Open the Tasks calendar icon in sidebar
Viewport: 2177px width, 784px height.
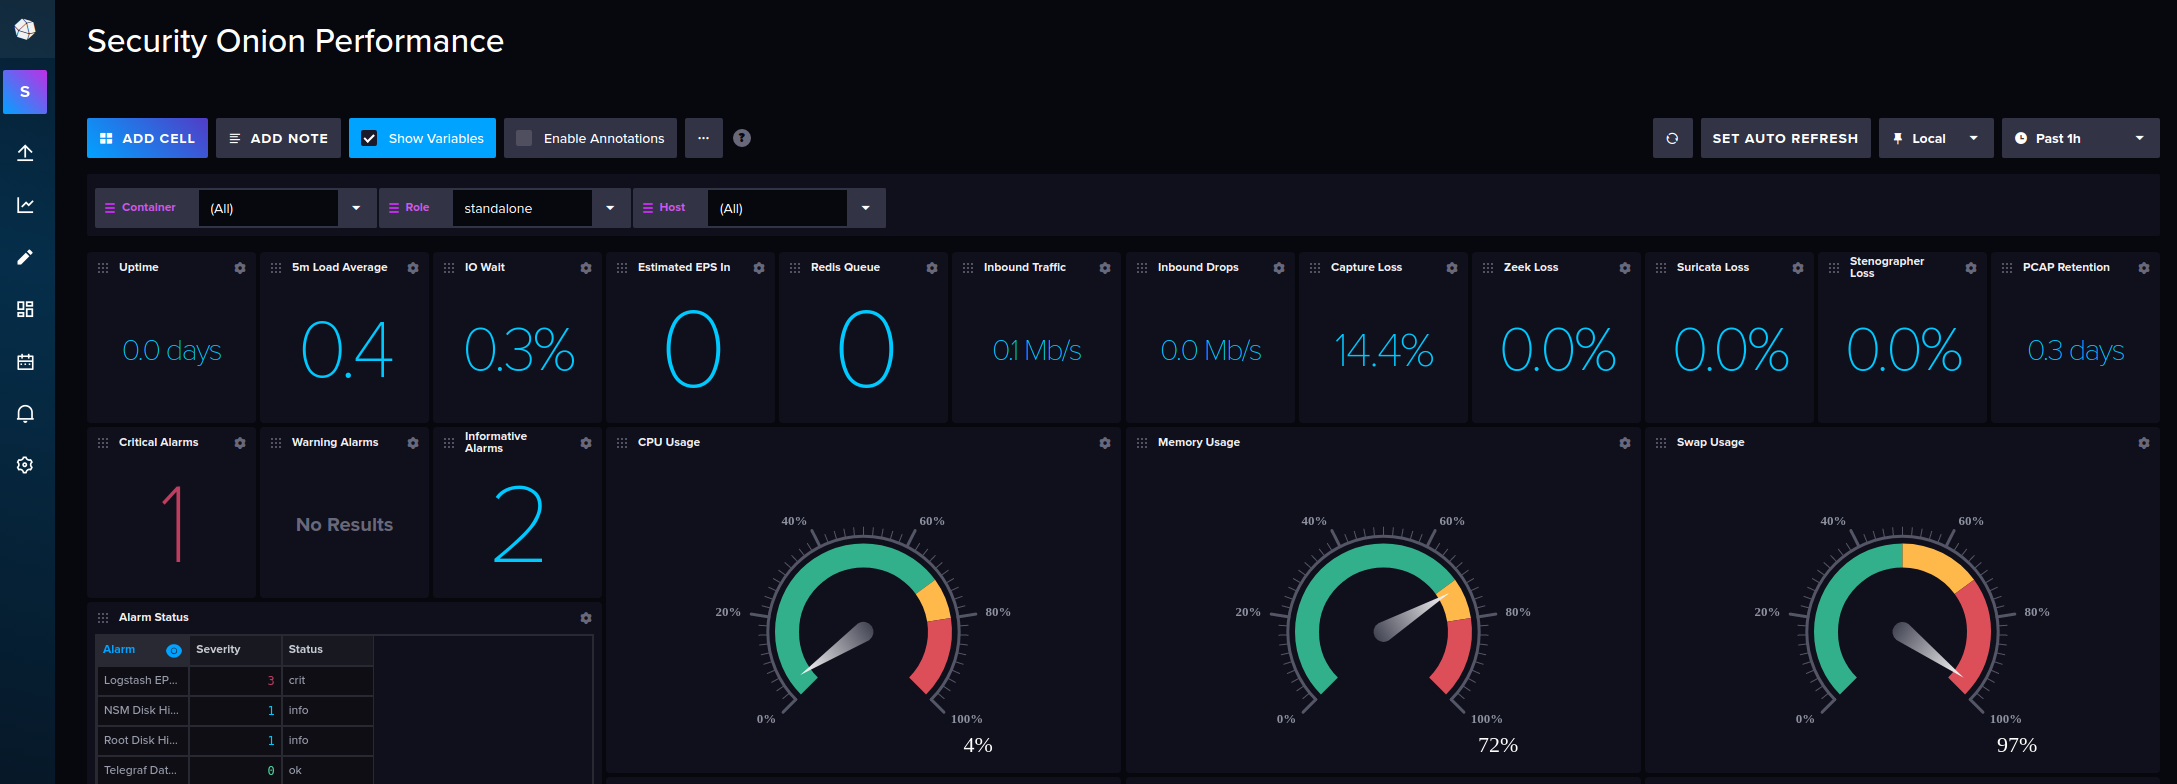pos(25,361)
